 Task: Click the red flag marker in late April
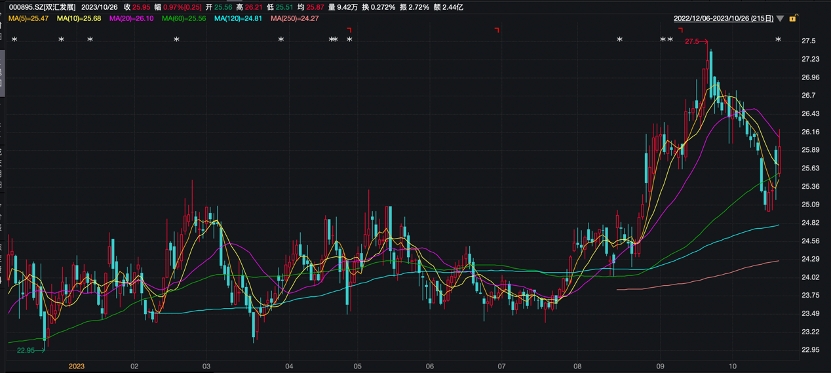(349, 30)
